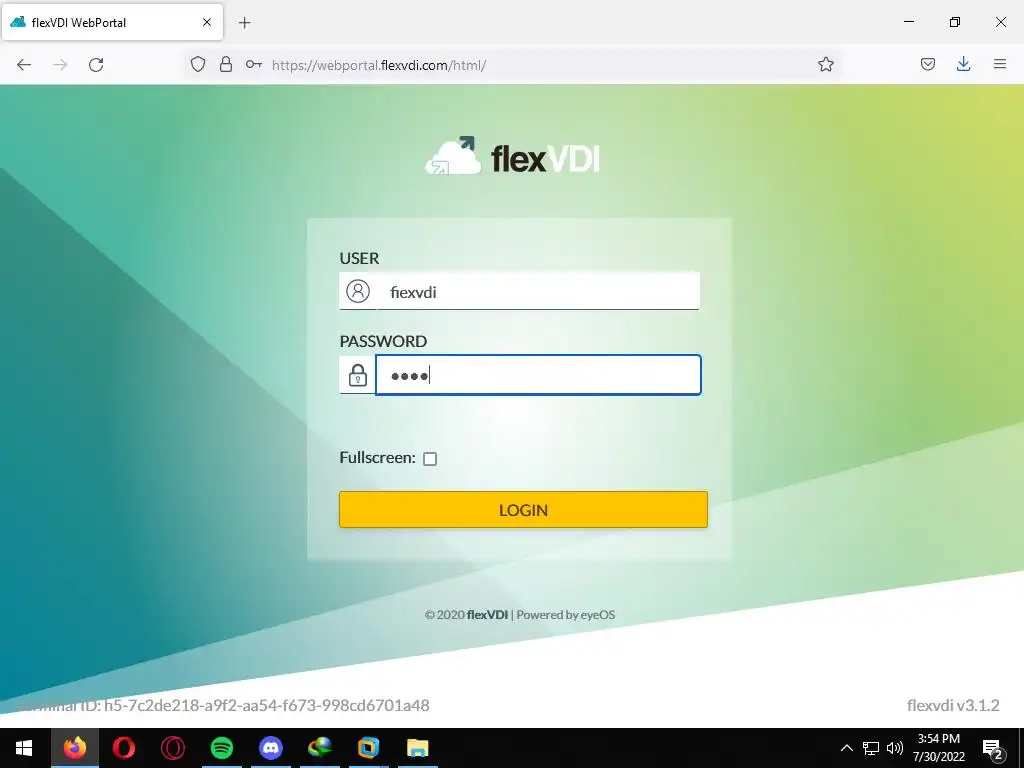Click the forward navigation arrow
The width and height of the screenshot is (1024, 768).
(60, 65)
